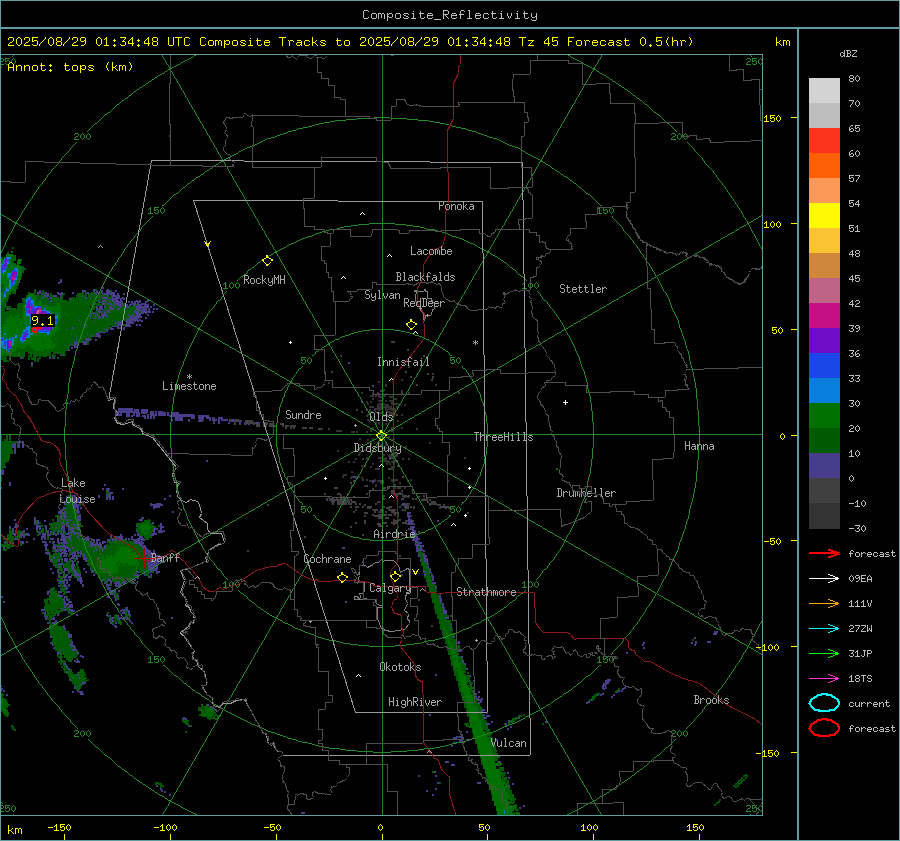The height and width of the screenshot is (841, 900).
Task: Click the yellow diamond marker below Cochrane
Action: click(342, 577)
